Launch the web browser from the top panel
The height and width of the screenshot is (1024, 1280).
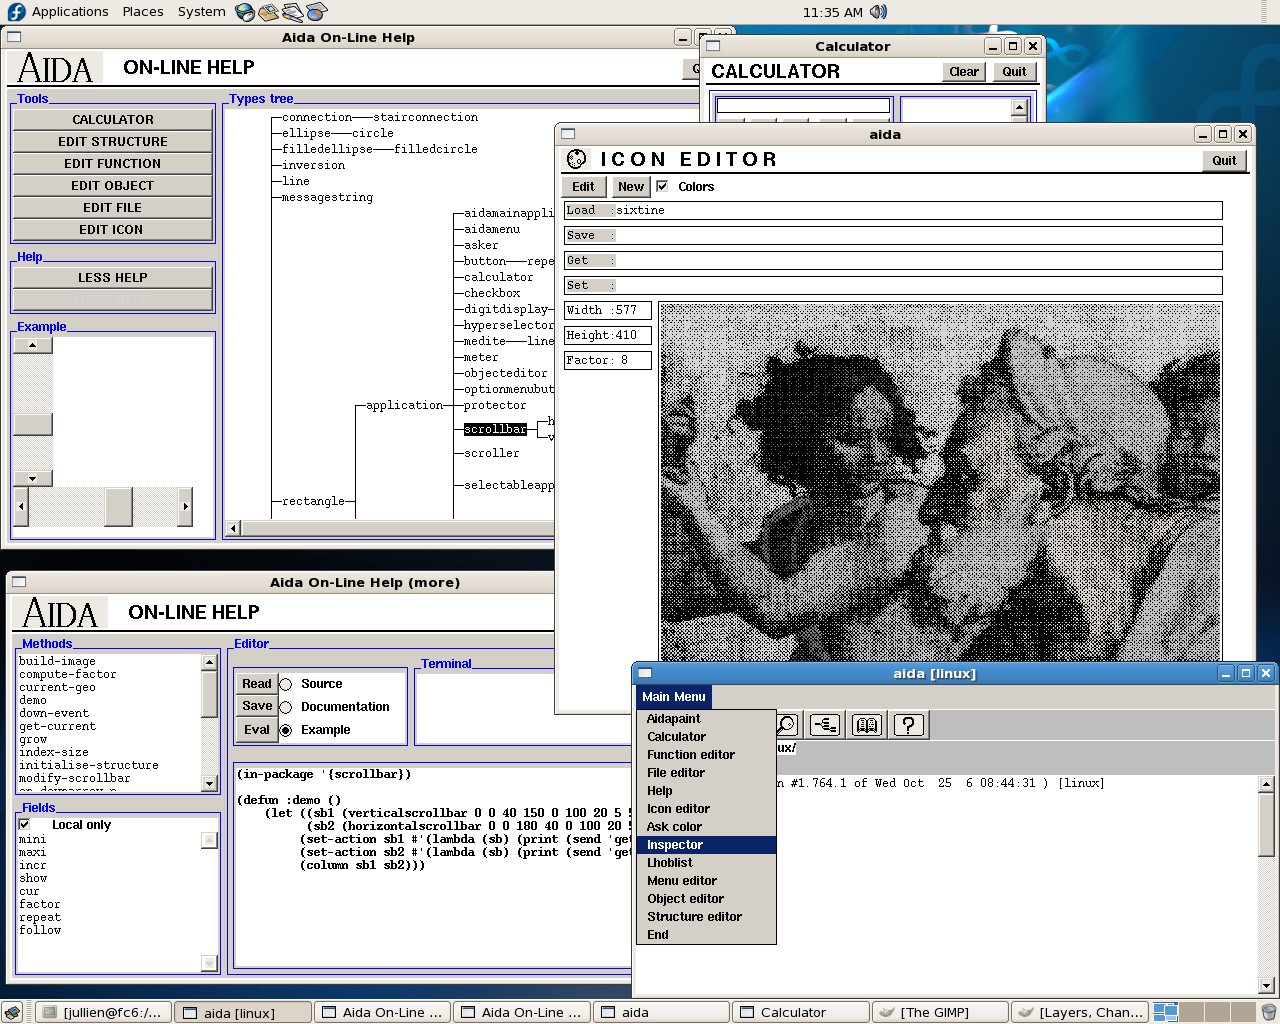245,12
